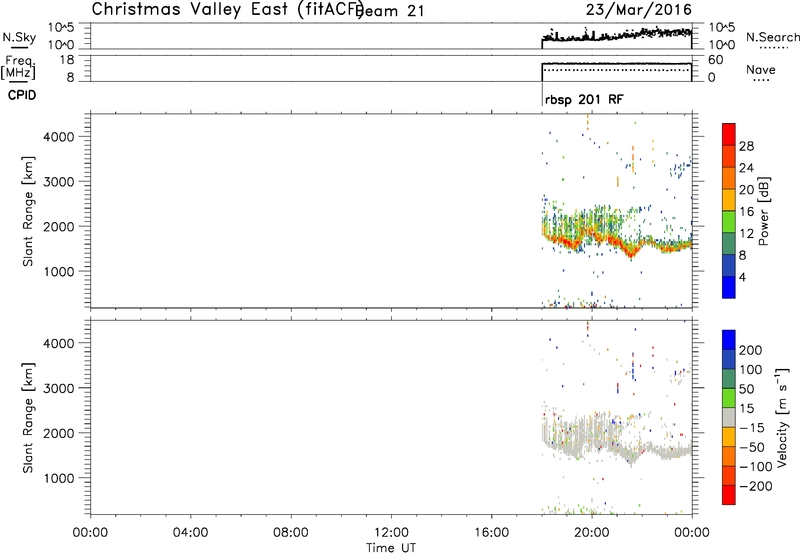This screenshot has width=800, height=554.
Task: Click the '16:00' time axis tick label
Action: (491, 533)
